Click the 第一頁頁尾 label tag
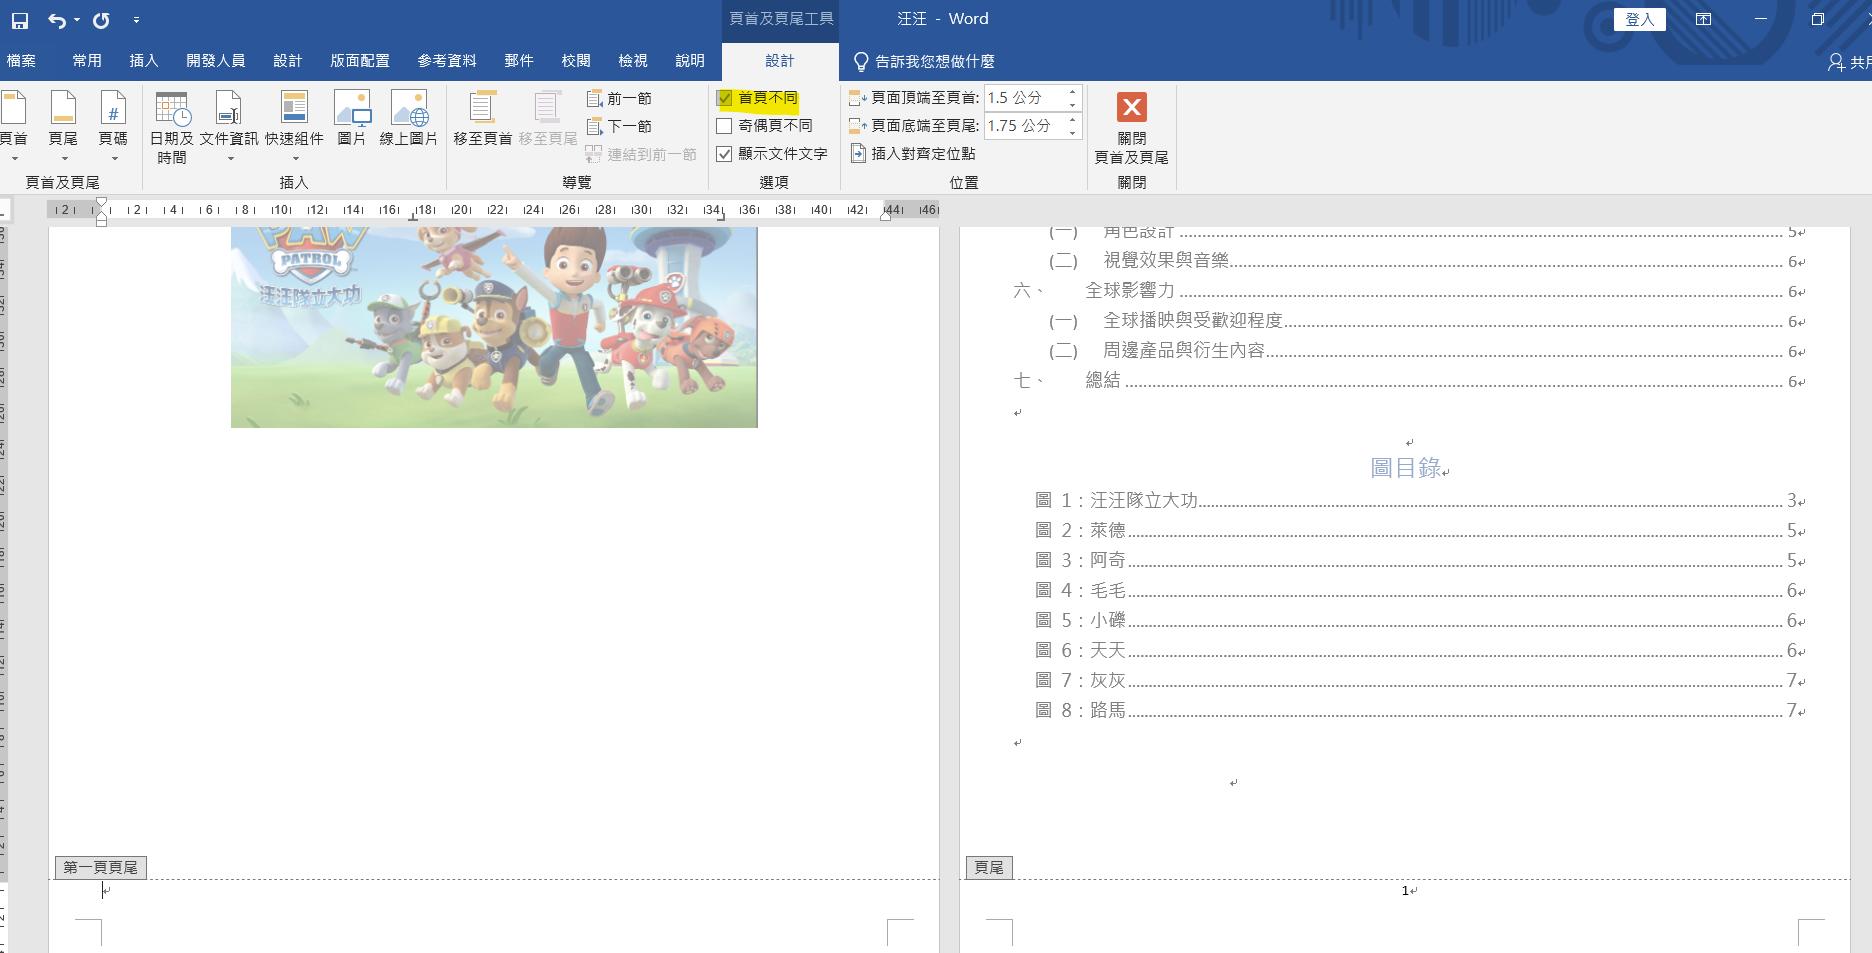The image size is (1872, 953). click(100, 867)
